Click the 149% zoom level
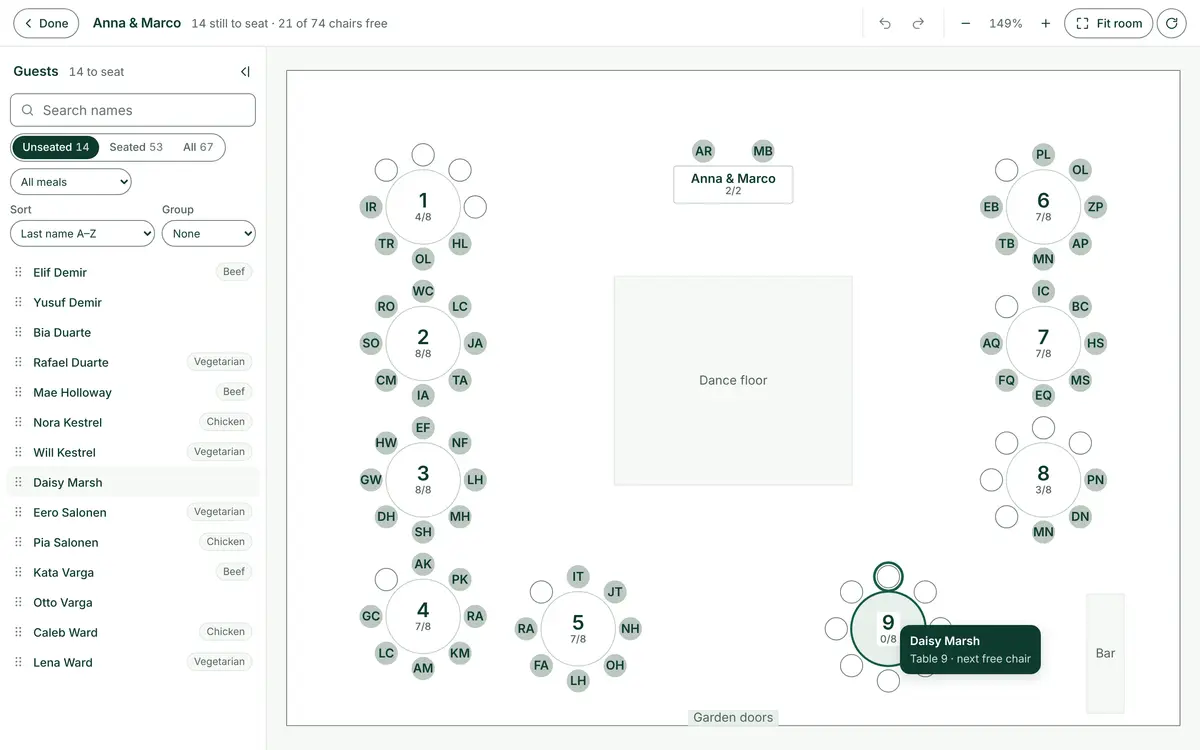The height and width of the screenshot is (750, 1200). coord(1006,23)
